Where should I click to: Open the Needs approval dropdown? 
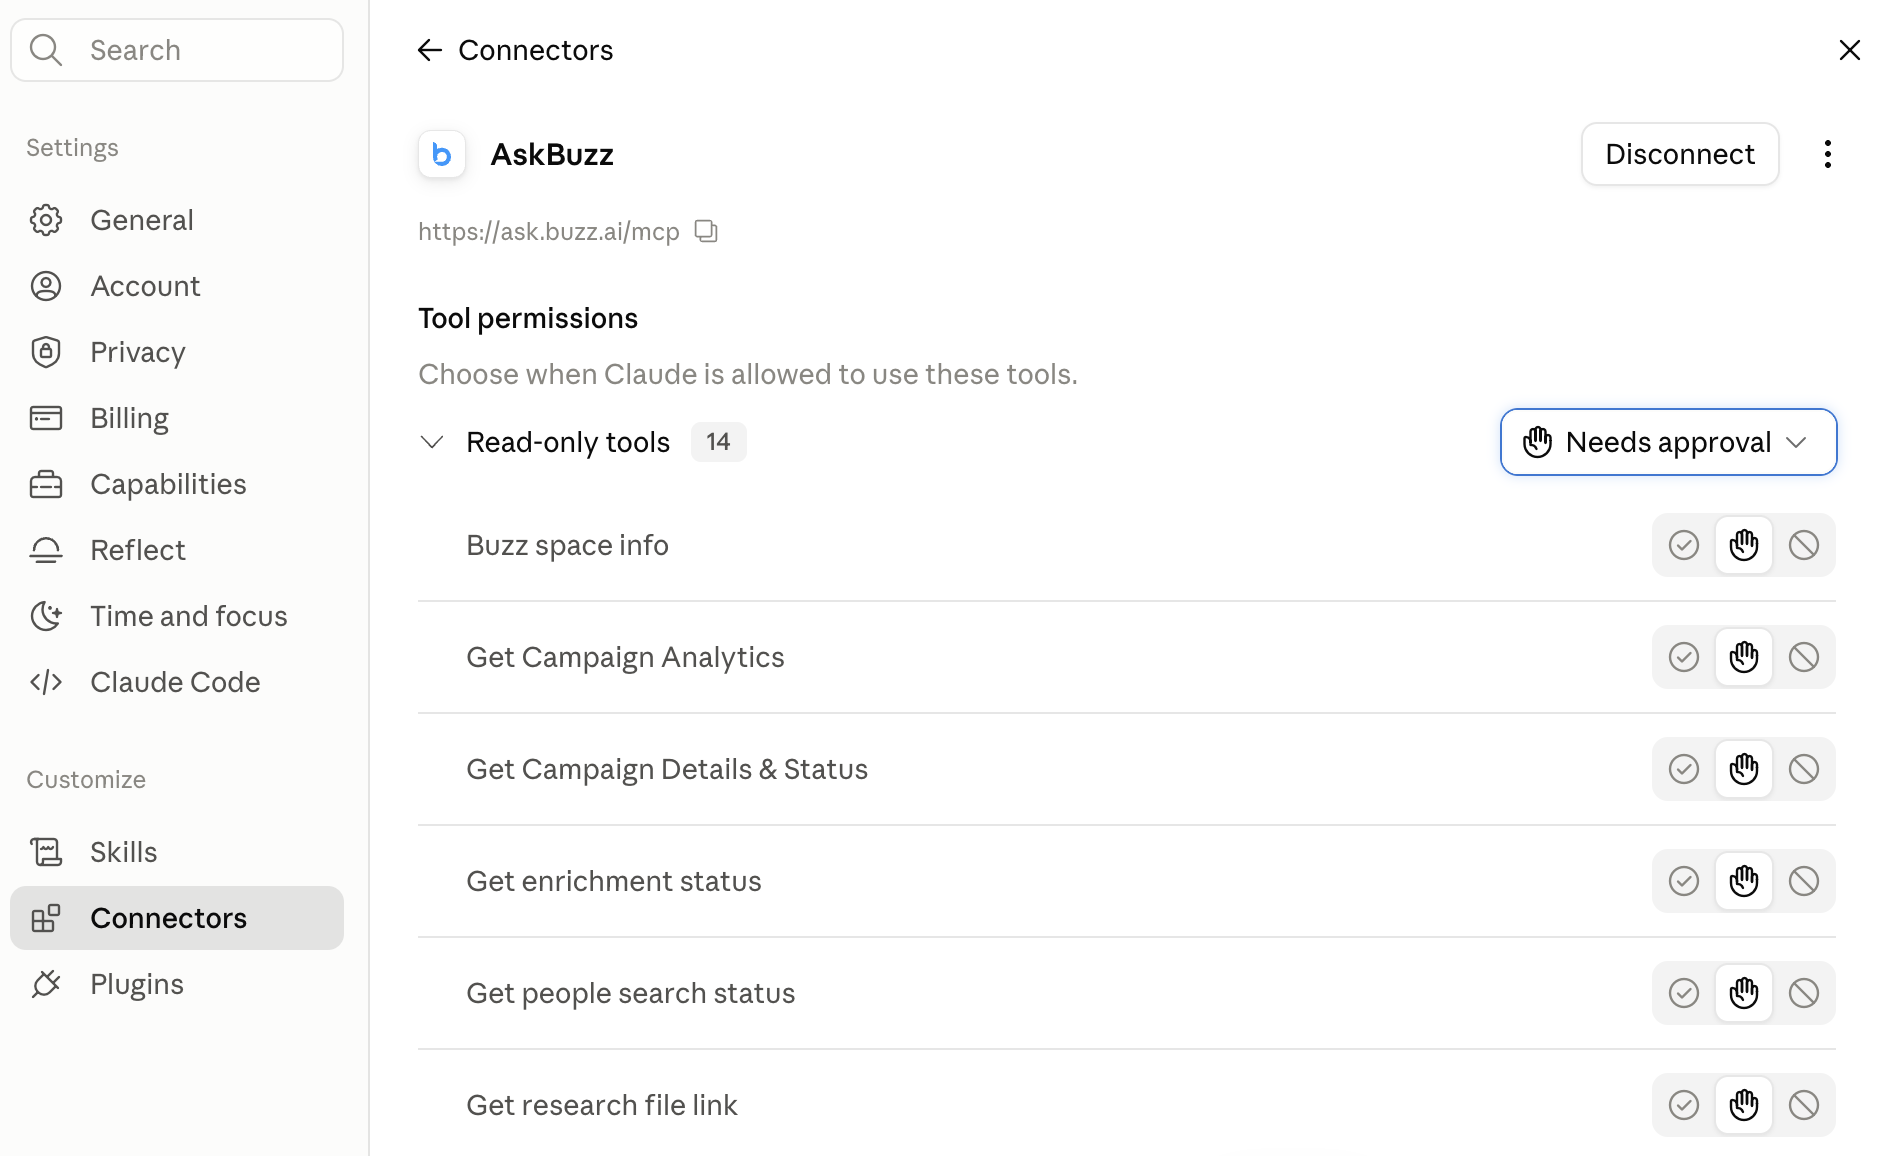pyautogui.click(x=1668, y=442)
